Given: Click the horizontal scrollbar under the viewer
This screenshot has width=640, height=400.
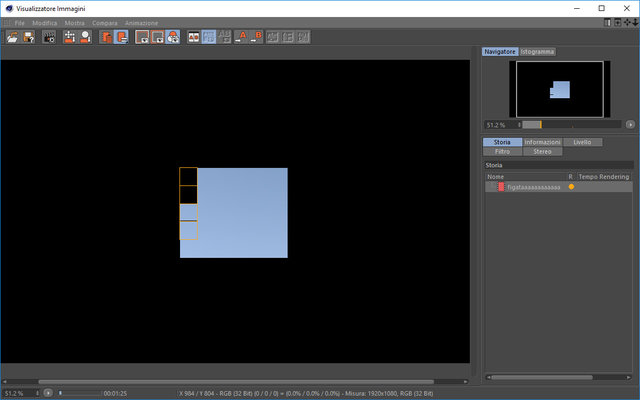Looking at the screenshot, I should 236,382.
